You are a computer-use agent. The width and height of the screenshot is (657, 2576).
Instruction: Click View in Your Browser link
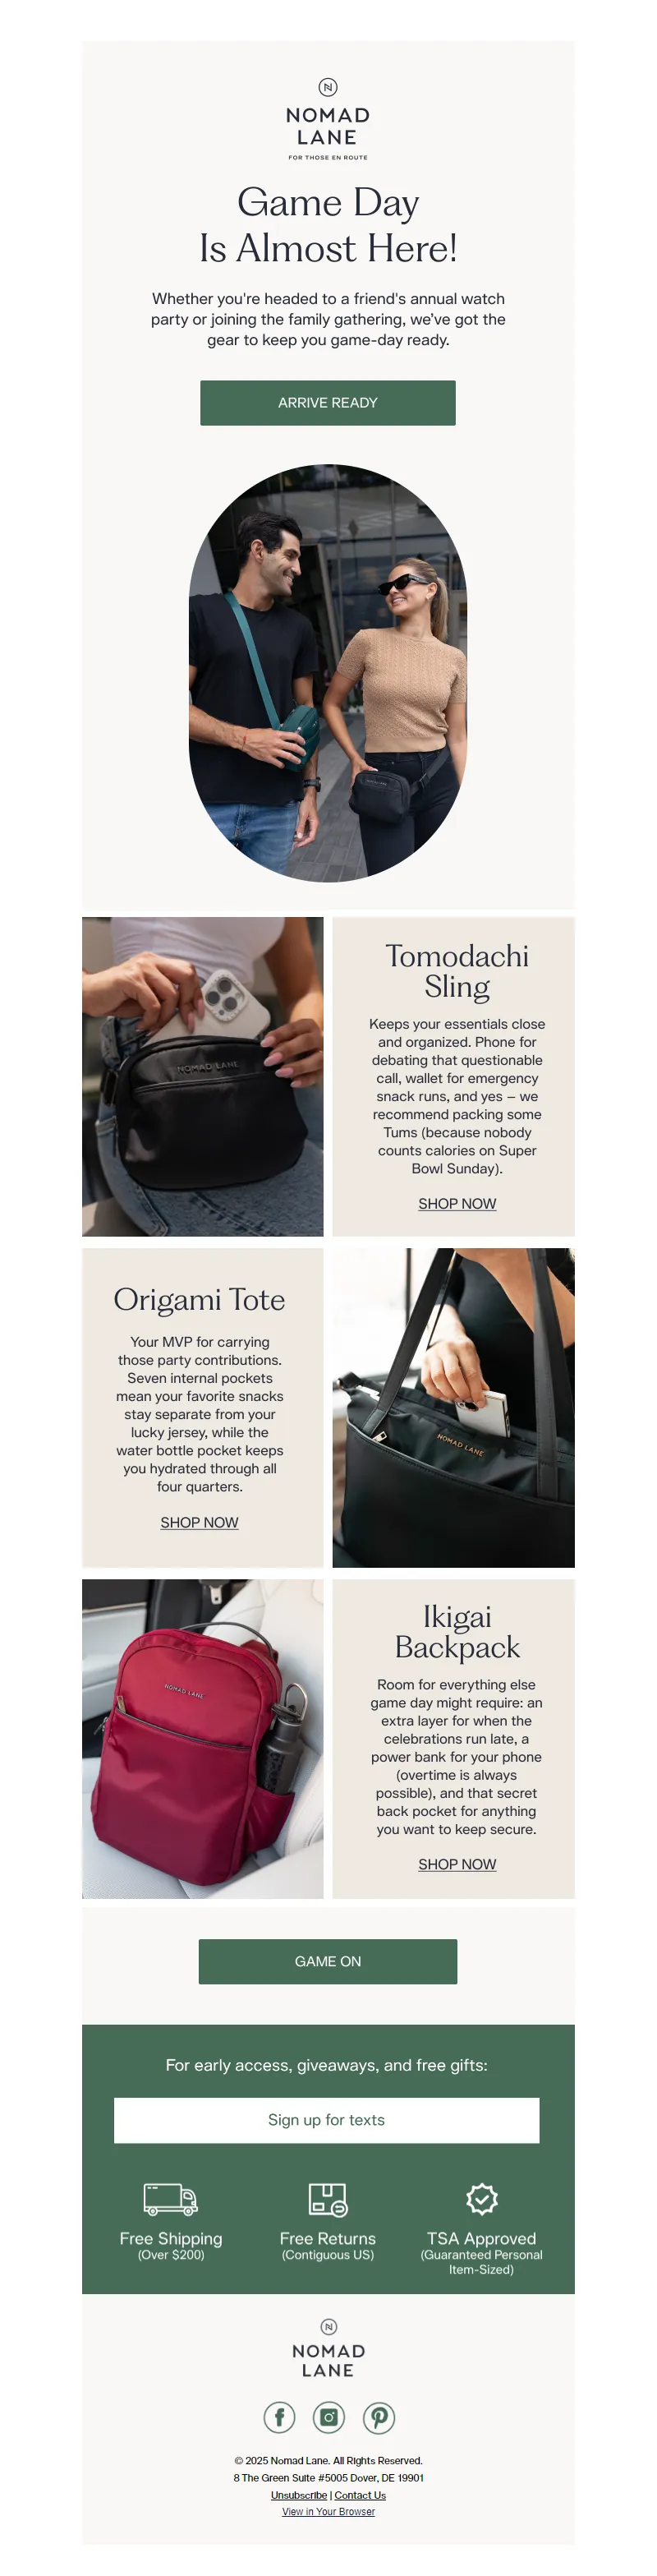[x=328, y=2512]
